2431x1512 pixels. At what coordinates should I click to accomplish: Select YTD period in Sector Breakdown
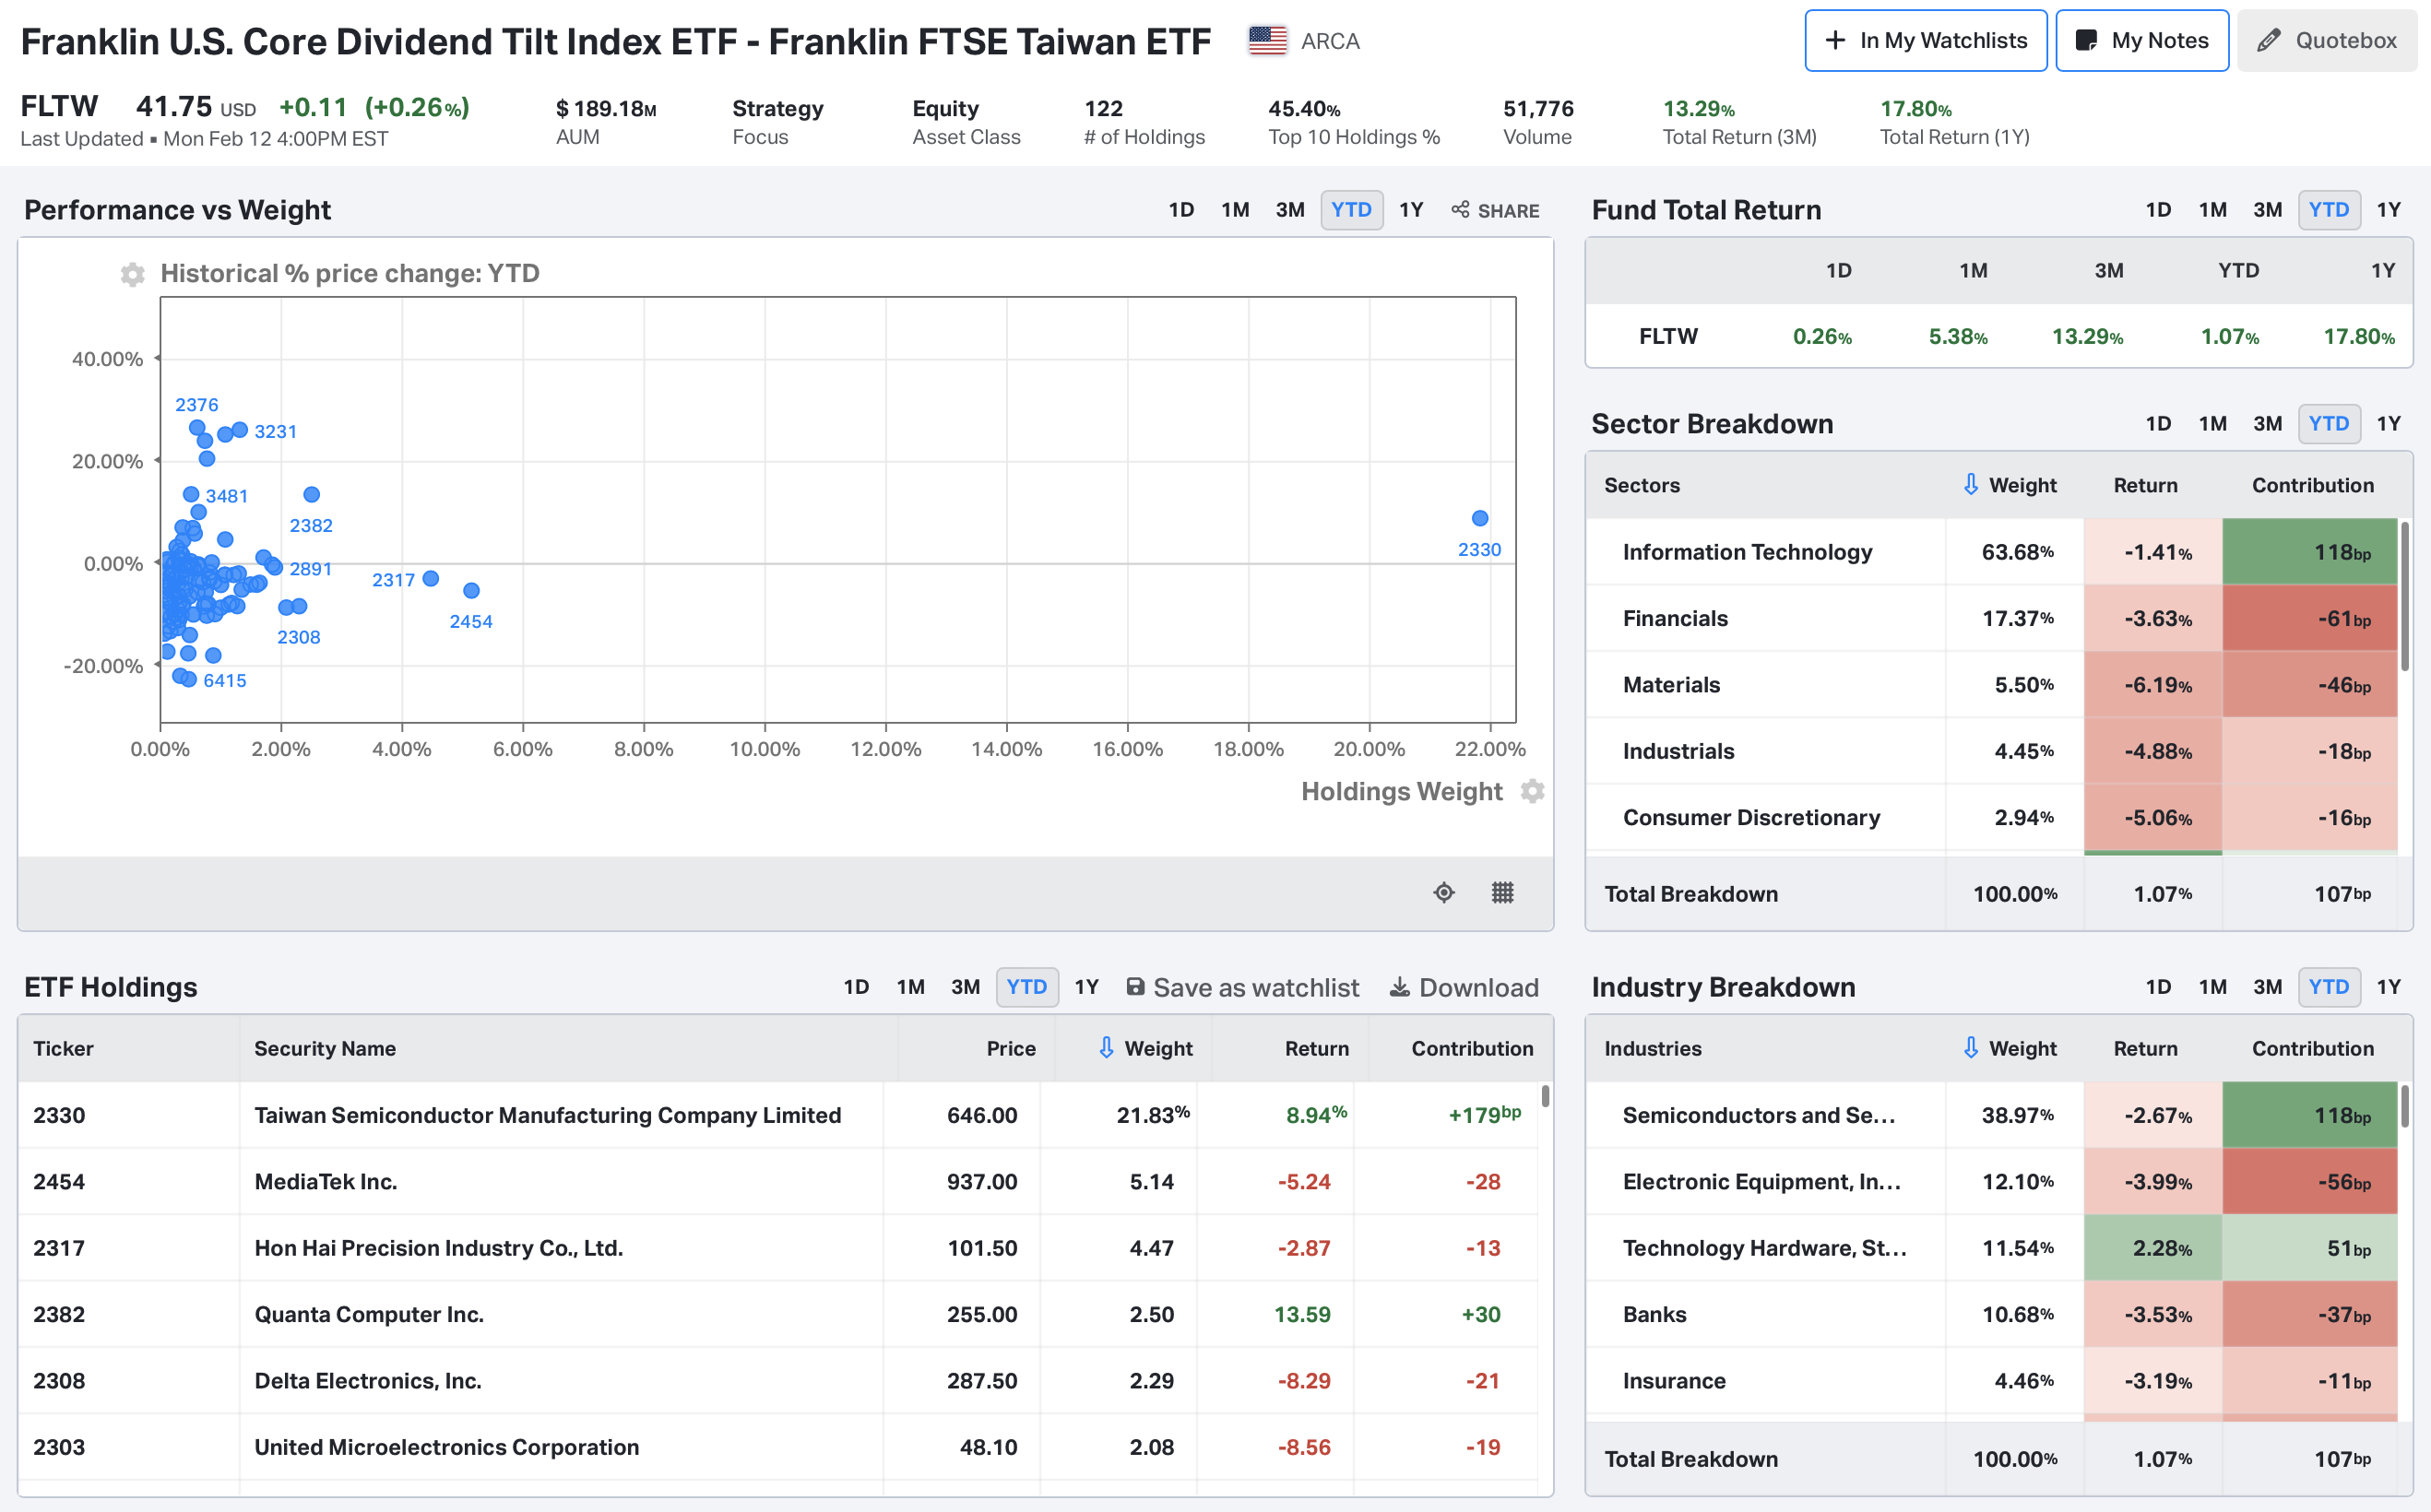pos(2329,424)
